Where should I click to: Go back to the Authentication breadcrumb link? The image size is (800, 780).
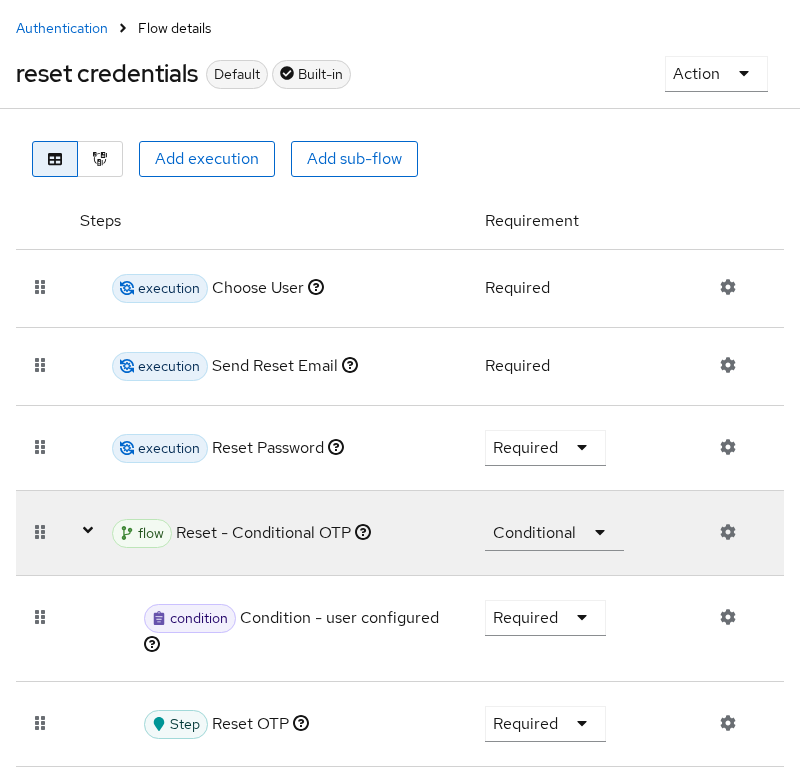pyautogui.click(x=62, y=28)
